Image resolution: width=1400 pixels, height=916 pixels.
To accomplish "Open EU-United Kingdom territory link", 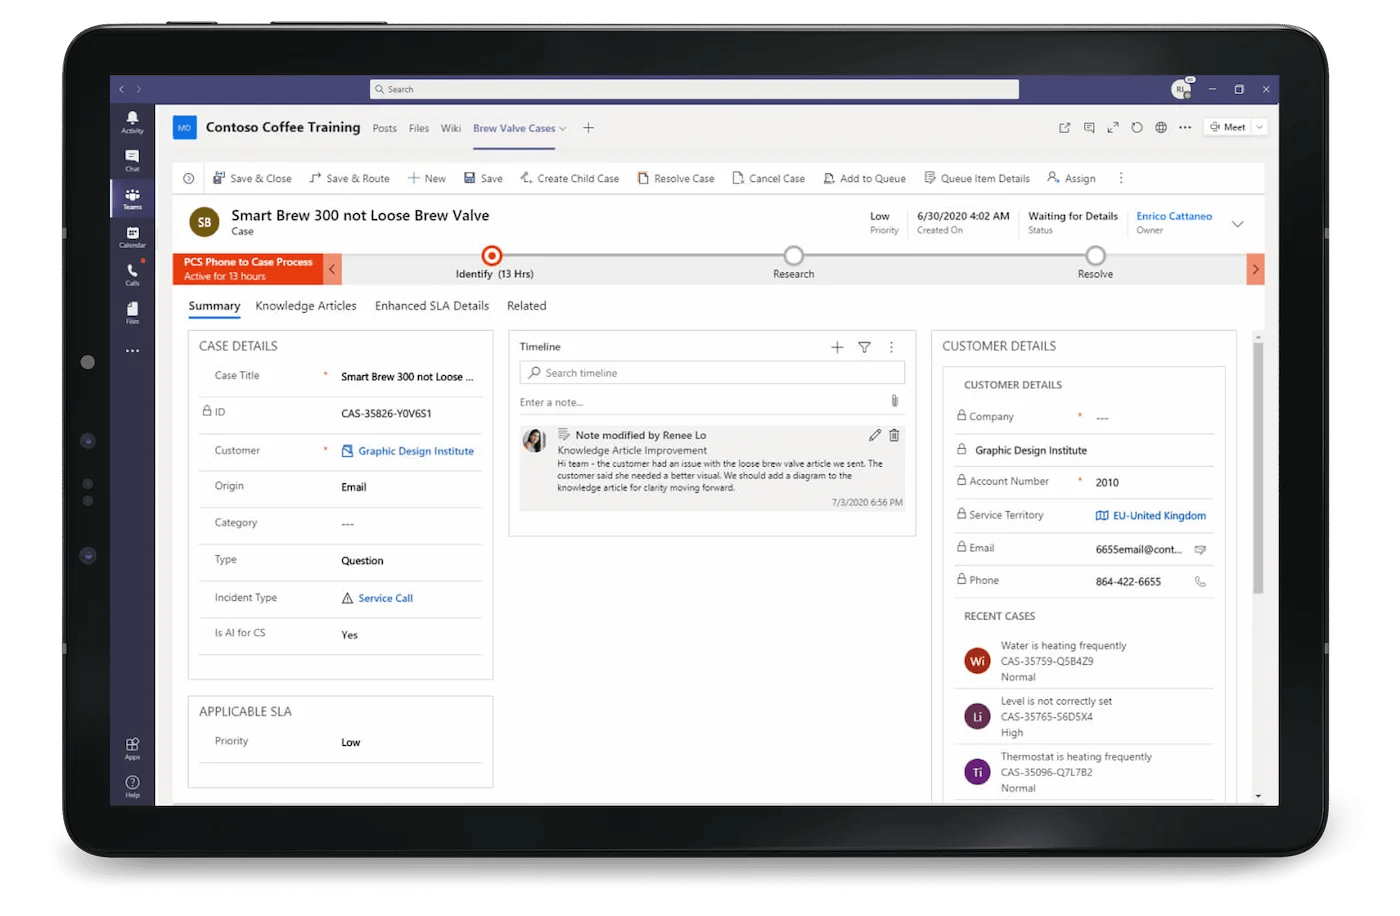I will point(1159,516).
